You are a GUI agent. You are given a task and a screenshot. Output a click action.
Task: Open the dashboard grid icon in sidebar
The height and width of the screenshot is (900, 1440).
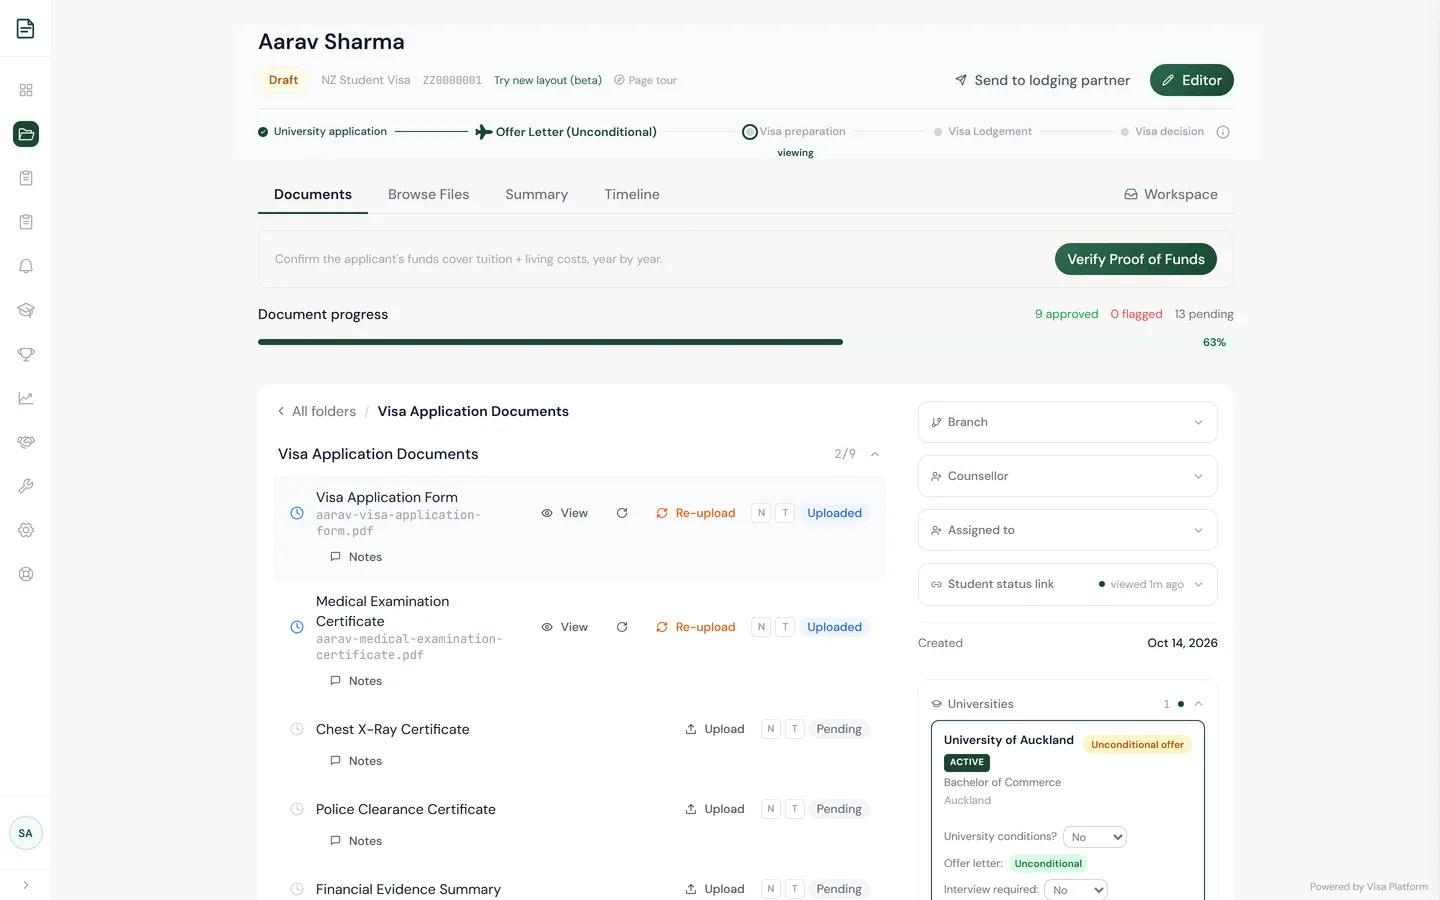pos(26,90)
